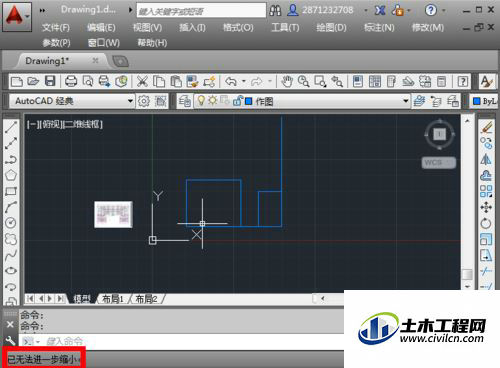The image size is (500, 368).
Task: Click the Zoom Previous icon
Action: click(x=337, y=81)
